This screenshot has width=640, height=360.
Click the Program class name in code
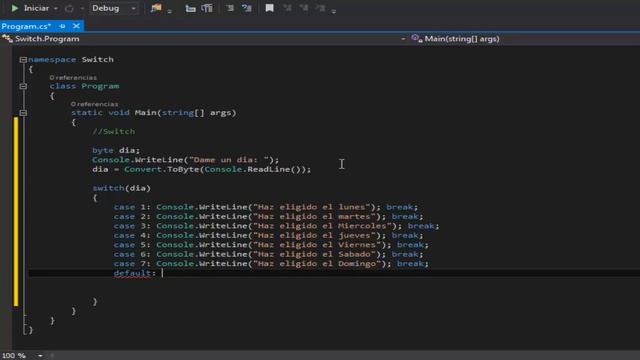tap(100, 86)
